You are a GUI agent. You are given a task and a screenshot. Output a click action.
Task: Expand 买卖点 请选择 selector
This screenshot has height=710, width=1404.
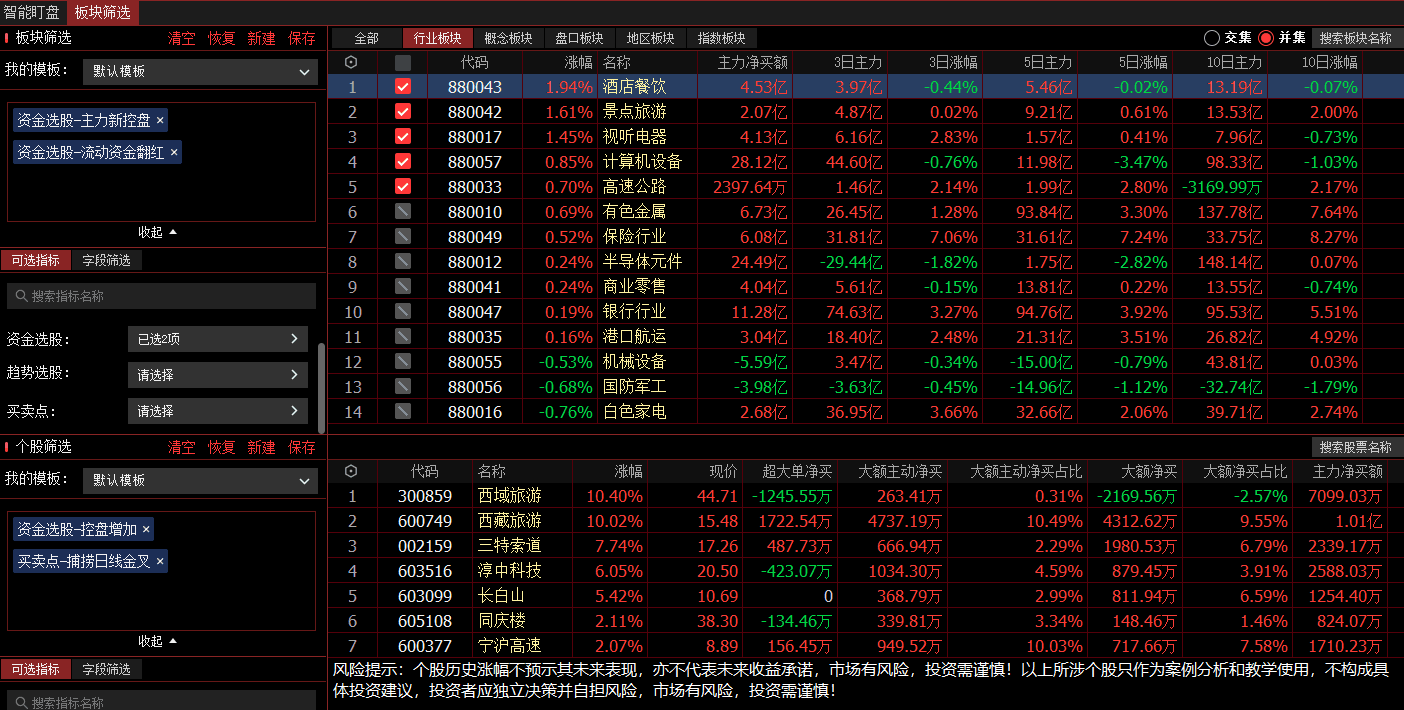[217, 411]
